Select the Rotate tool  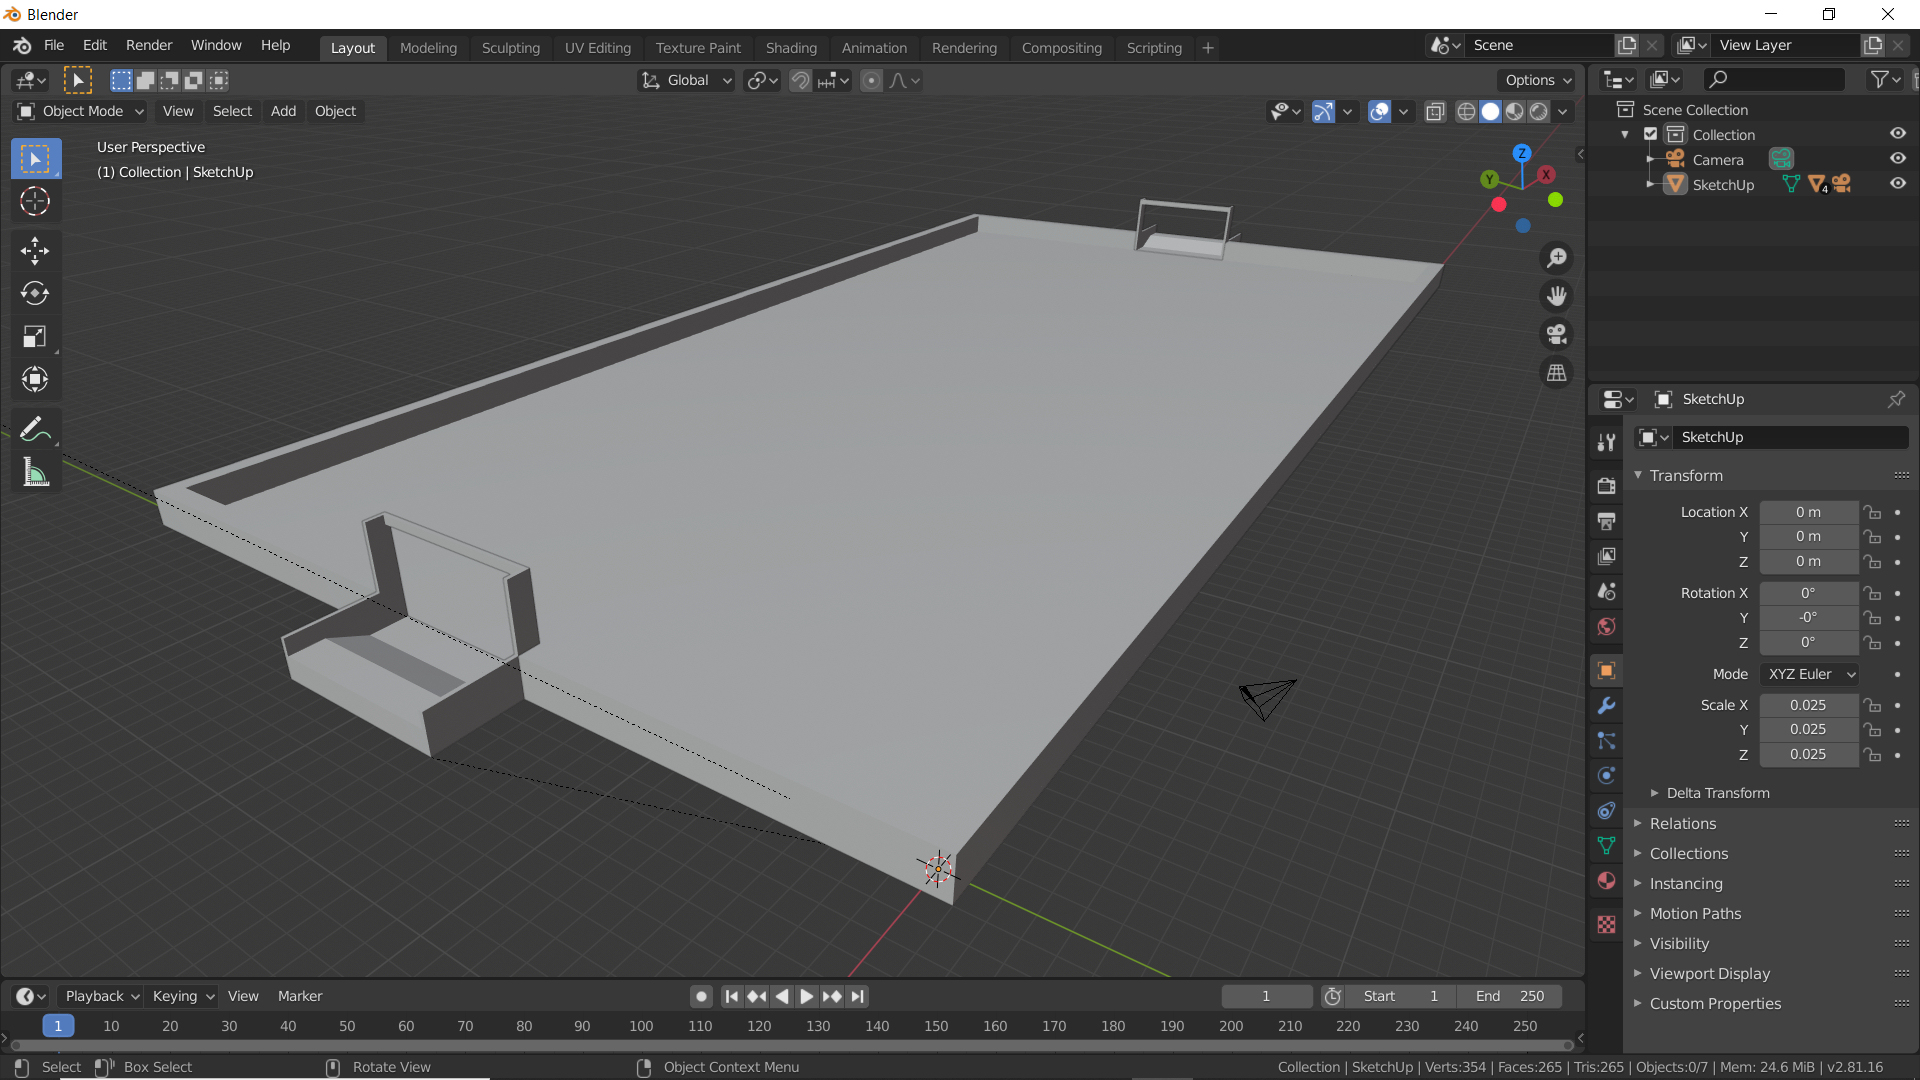pyautogui.click(x=35, y=293)
